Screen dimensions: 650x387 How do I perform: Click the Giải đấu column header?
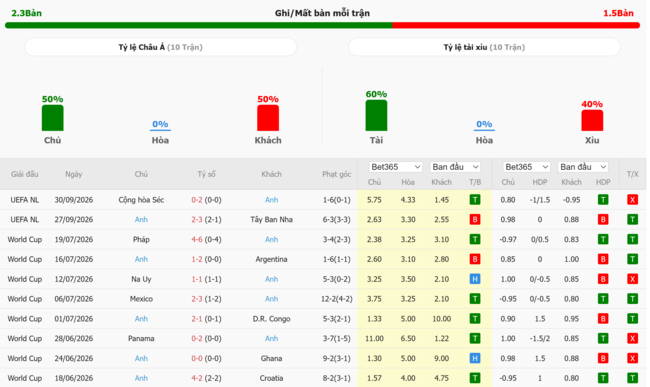pyautogui.click(x=25, y=174)
